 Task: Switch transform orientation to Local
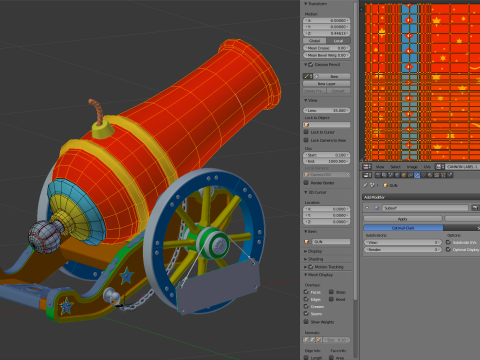pyautogui.click(x=339, y=41)
